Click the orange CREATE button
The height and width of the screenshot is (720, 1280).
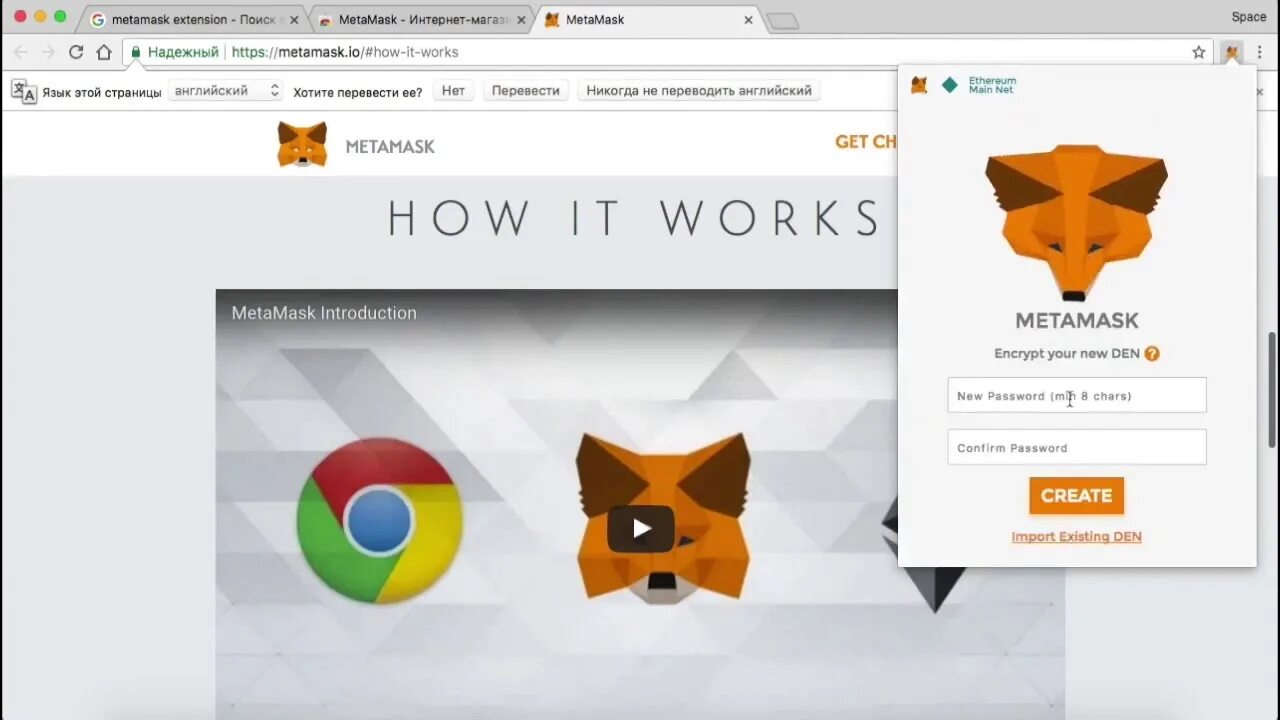coord(1077,495)
